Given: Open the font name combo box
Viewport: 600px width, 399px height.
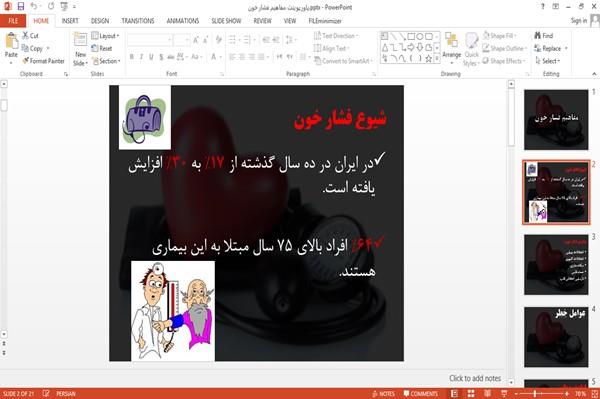Looking at the screenshot, I should point(150,40).
